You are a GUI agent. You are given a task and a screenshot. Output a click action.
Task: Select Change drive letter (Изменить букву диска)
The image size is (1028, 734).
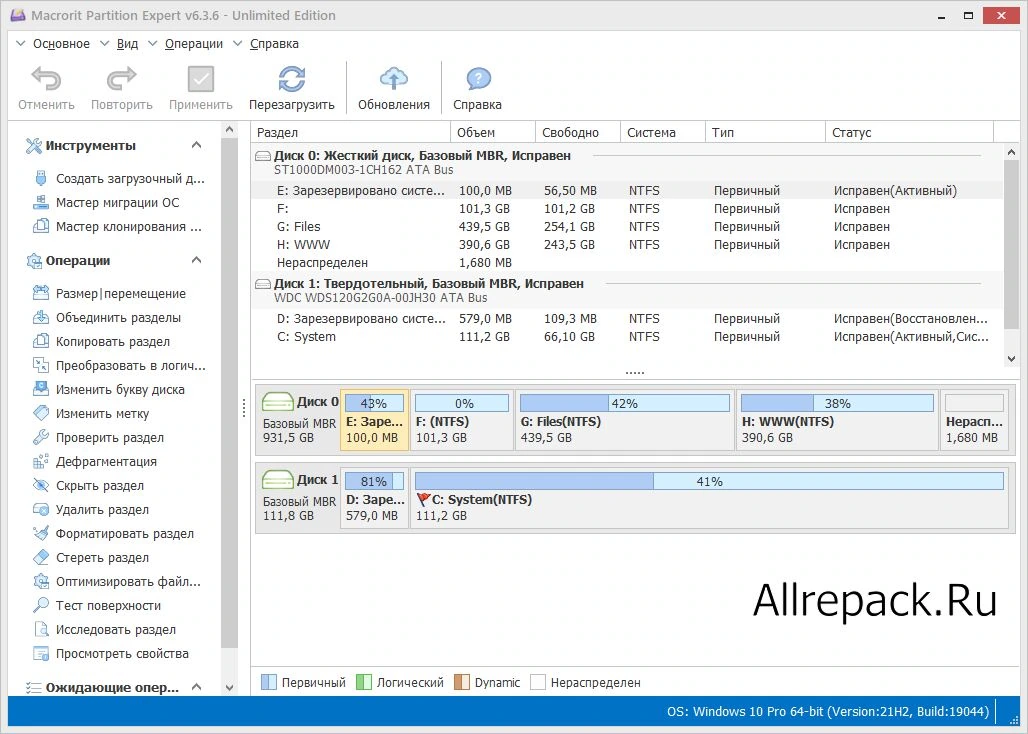click(108, 389)
